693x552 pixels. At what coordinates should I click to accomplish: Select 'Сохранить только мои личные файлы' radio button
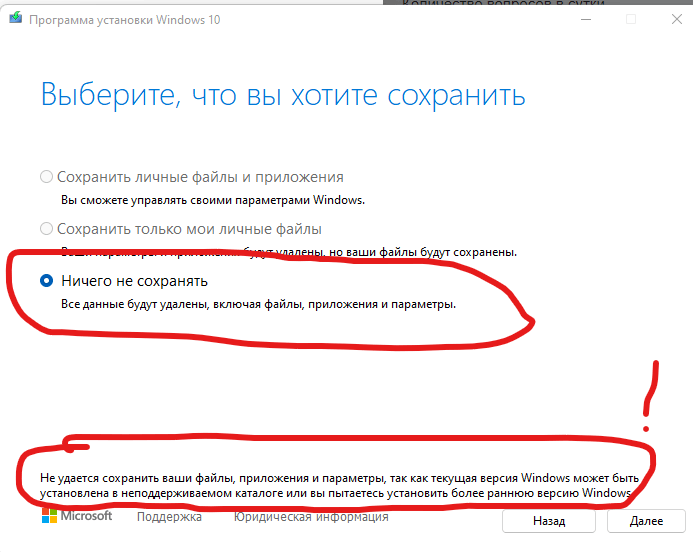[46, 228]
